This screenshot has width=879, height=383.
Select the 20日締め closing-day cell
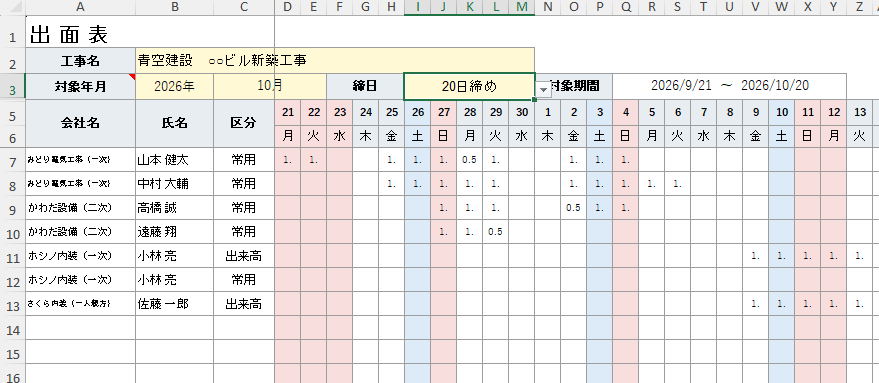469,86
